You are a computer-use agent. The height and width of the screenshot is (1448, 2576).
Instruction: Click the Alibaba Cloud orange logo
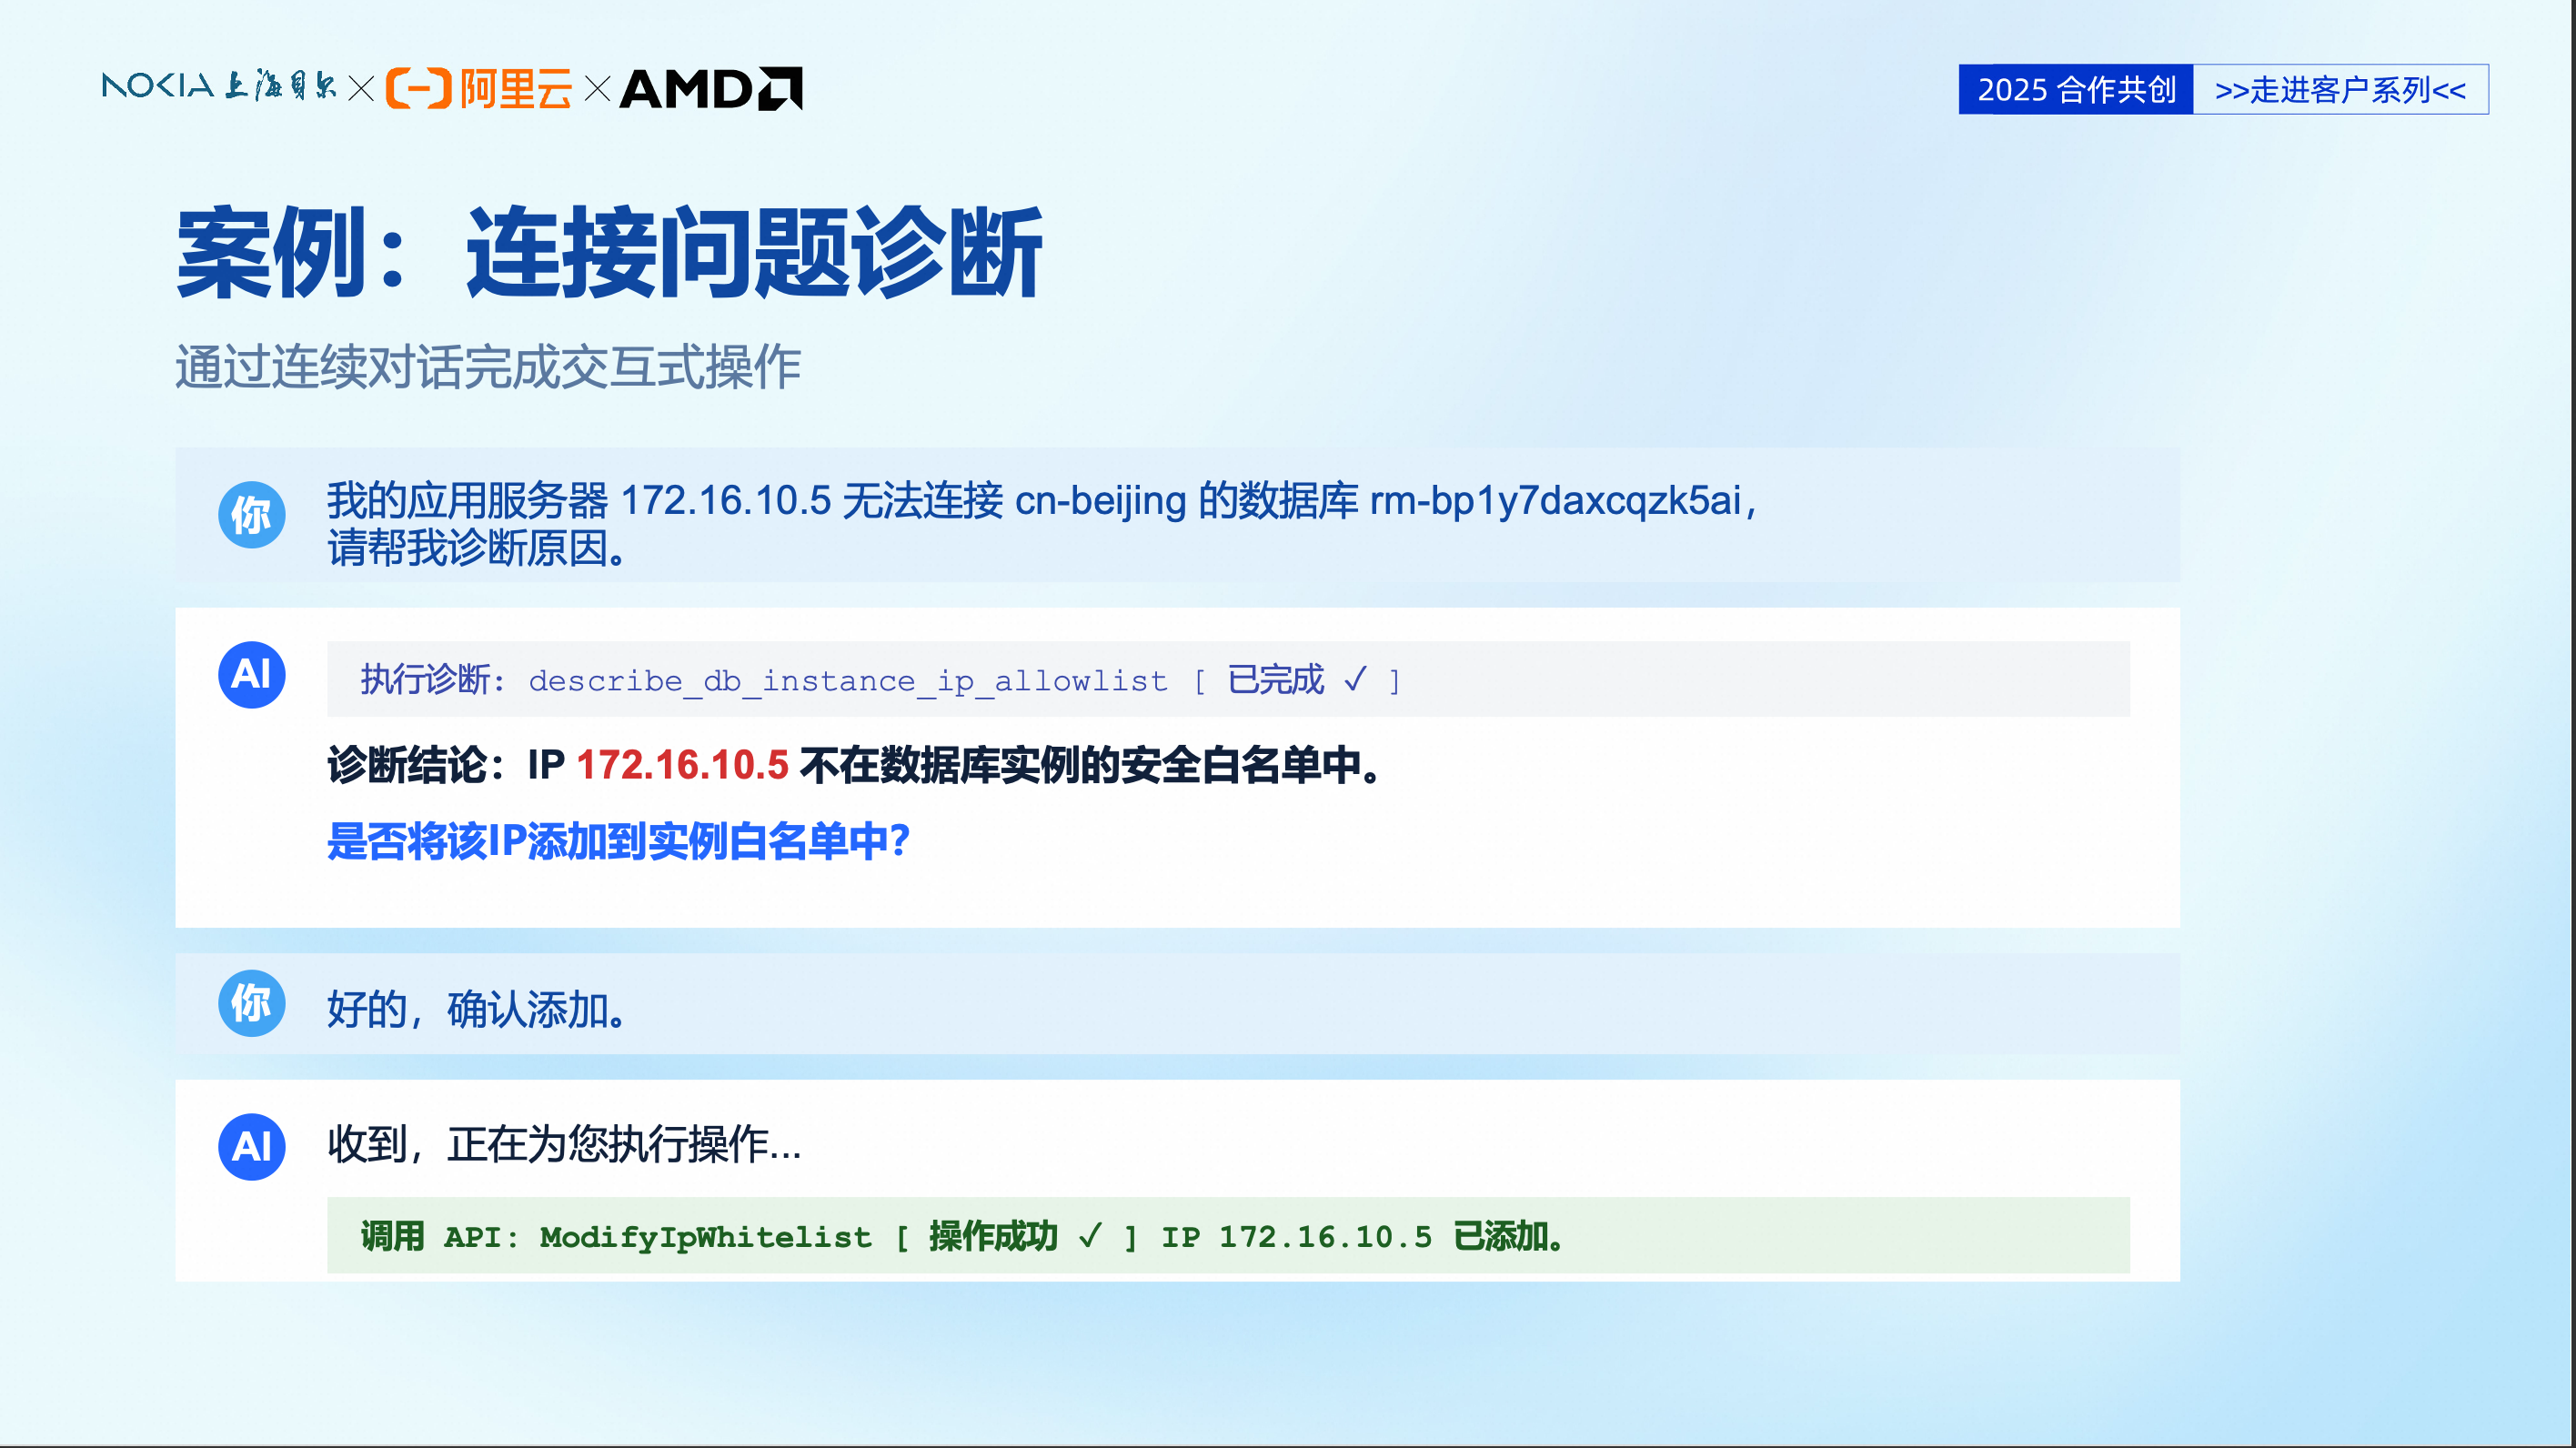(x=478, y=88)
